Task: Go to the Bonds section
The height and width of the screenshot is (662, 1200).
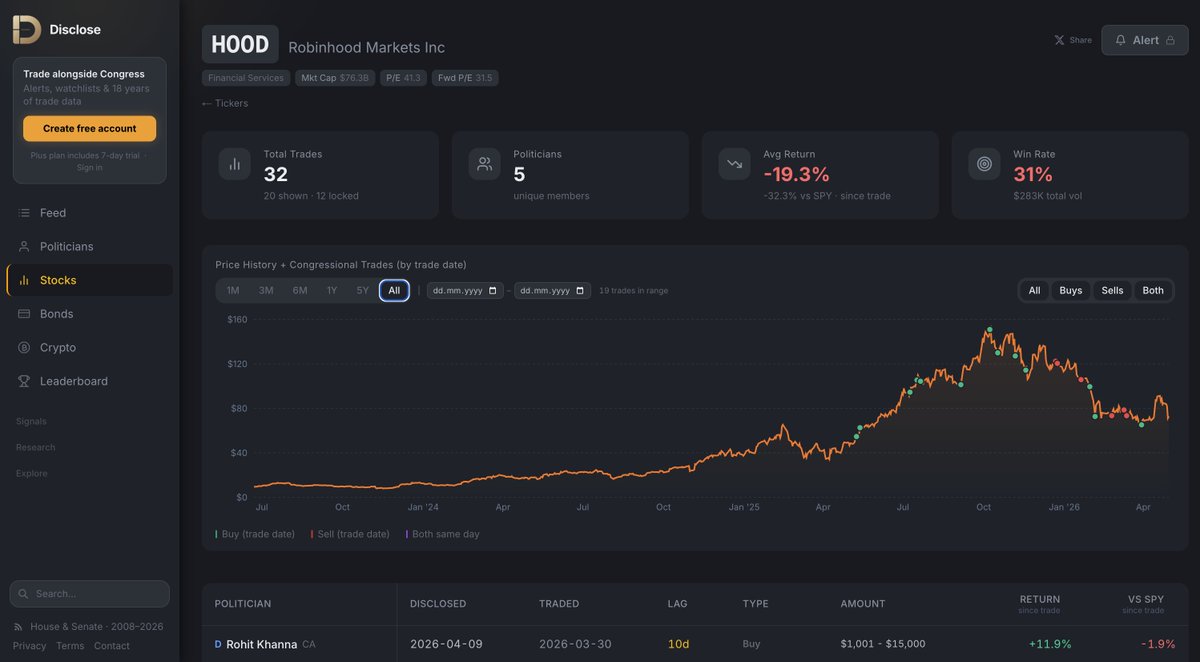Action: point(90,314)
